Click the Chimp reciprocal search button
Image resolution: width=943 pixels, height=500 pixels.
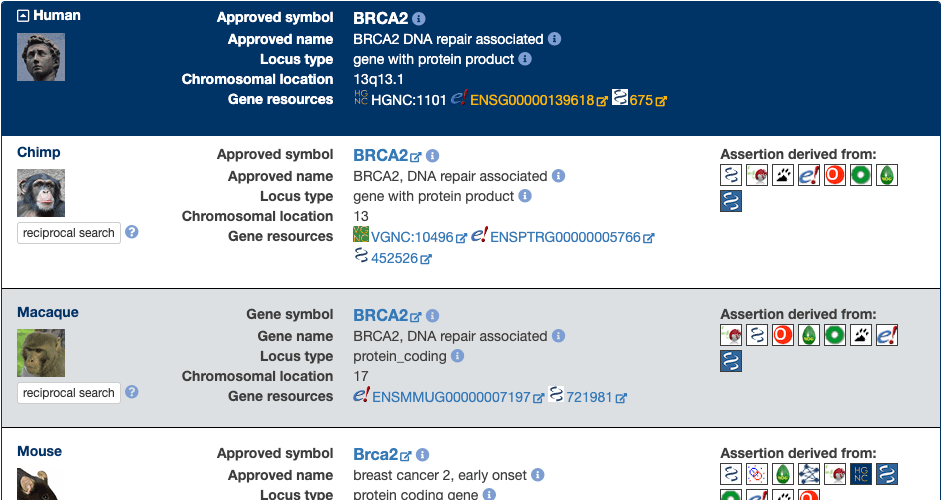[69, 233]
